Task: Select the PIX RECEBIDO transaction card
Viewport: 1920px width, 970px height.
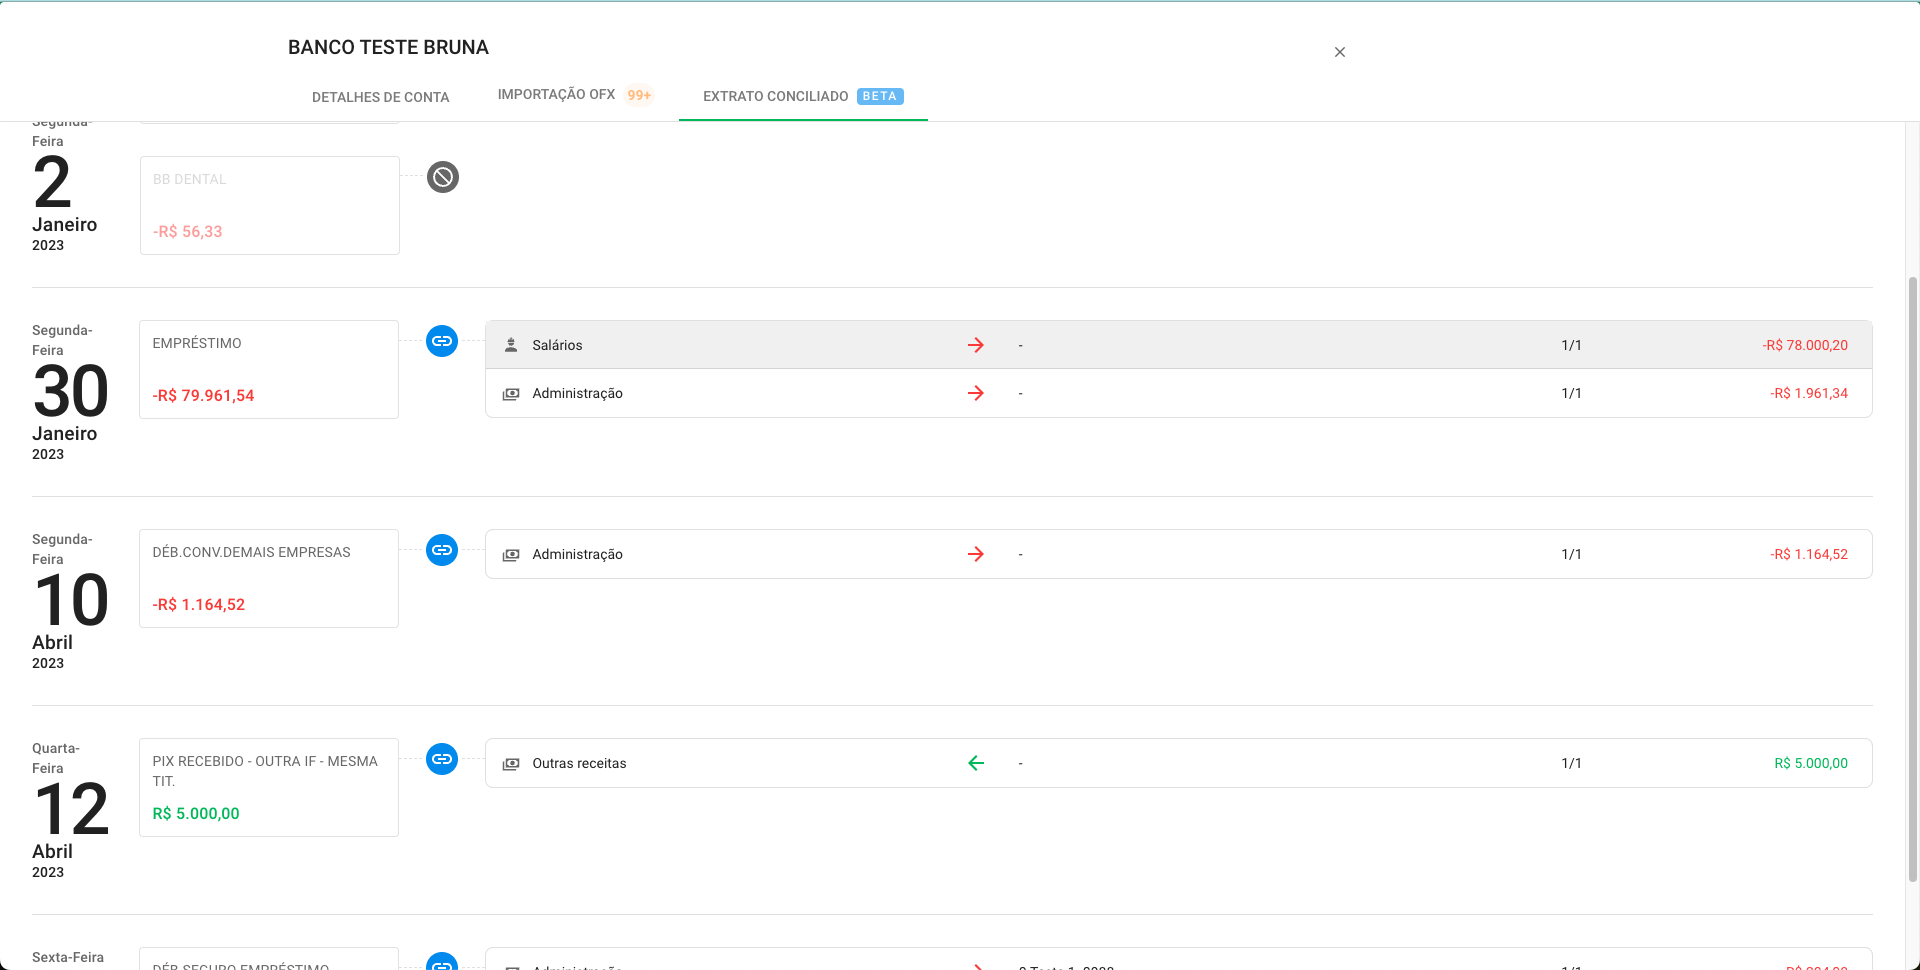Action: (269, 787)
